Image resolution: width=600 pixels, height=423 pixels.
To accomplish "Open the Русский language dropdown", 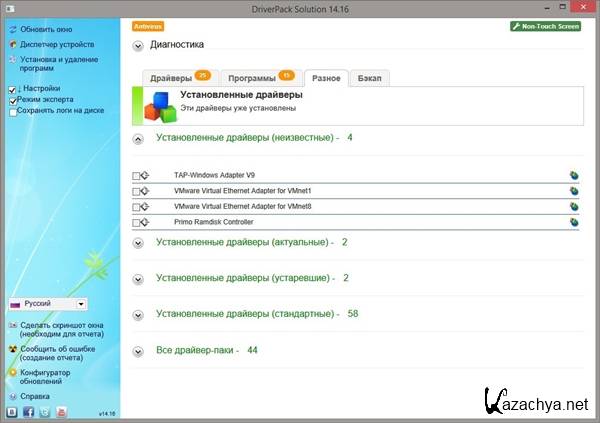I will pyautogui.click(x=47, y=304).
